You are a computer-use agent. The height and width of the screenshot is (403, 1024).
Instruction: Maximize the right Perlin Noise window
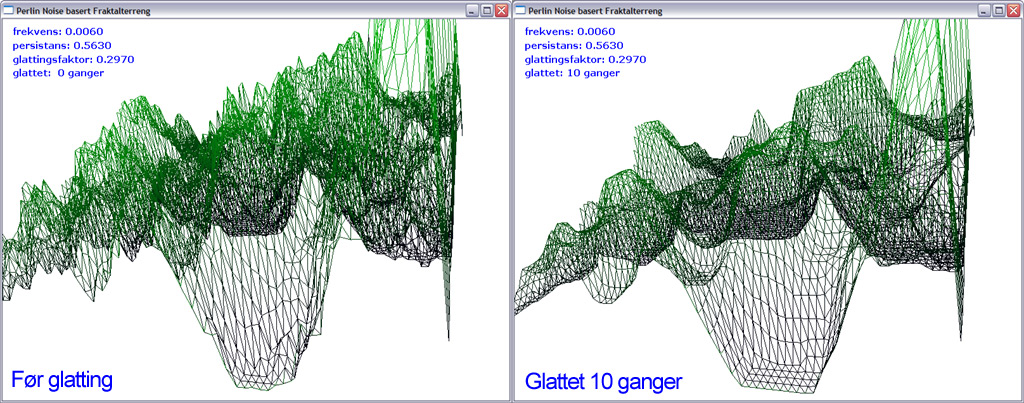coord(999,10)
